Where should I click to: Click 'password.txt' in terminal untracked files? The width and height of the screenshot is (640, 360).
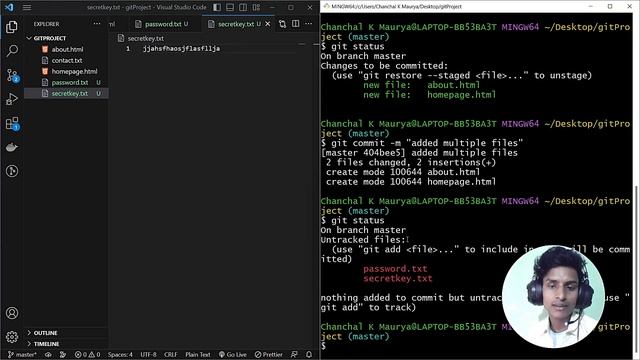coord(395,269)
